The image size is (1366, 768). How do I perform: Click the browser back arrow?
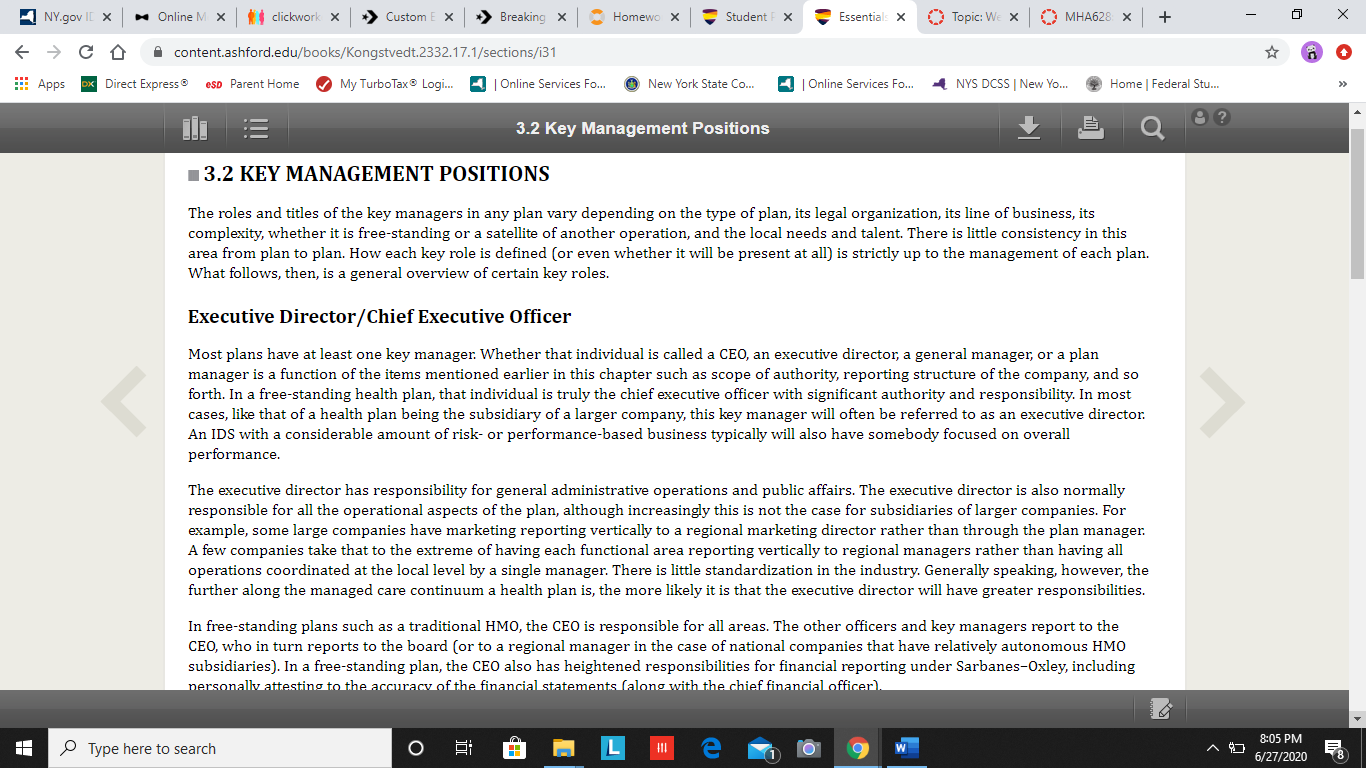(23, 52)
